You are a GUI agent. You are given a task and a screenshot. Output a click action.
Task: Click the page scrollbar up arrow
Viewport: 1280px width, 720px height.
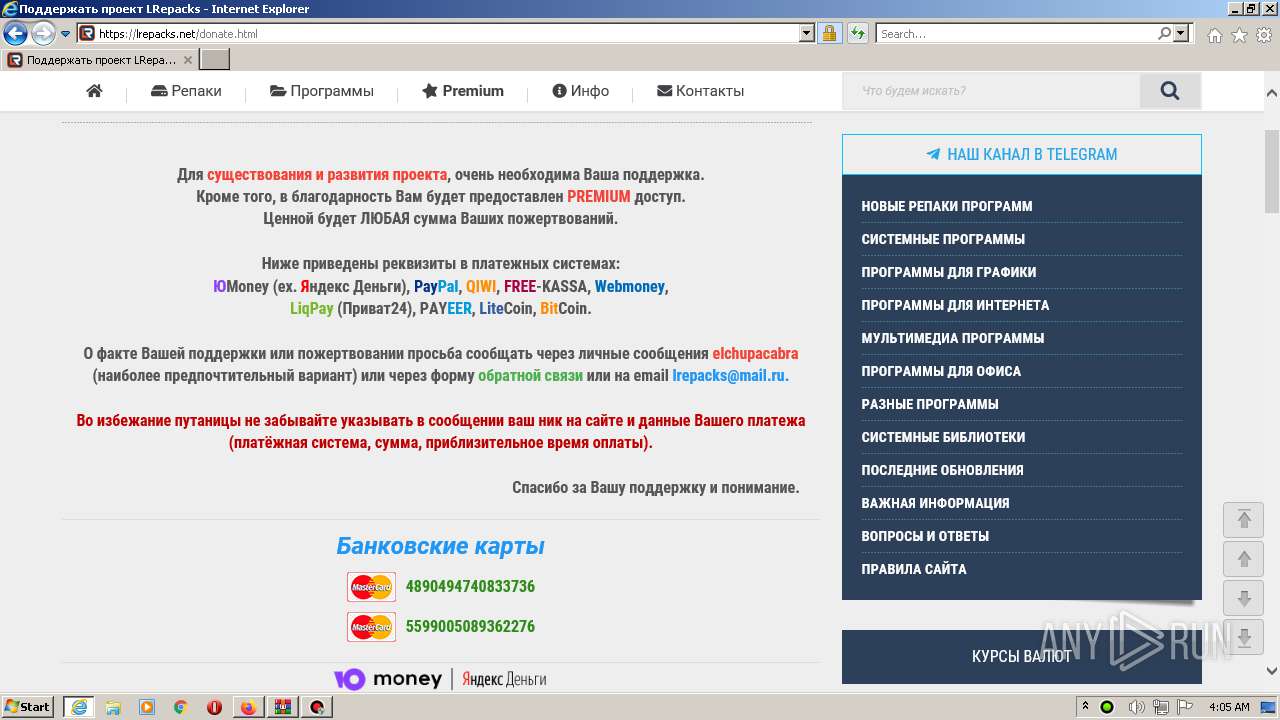(1272, 92)
